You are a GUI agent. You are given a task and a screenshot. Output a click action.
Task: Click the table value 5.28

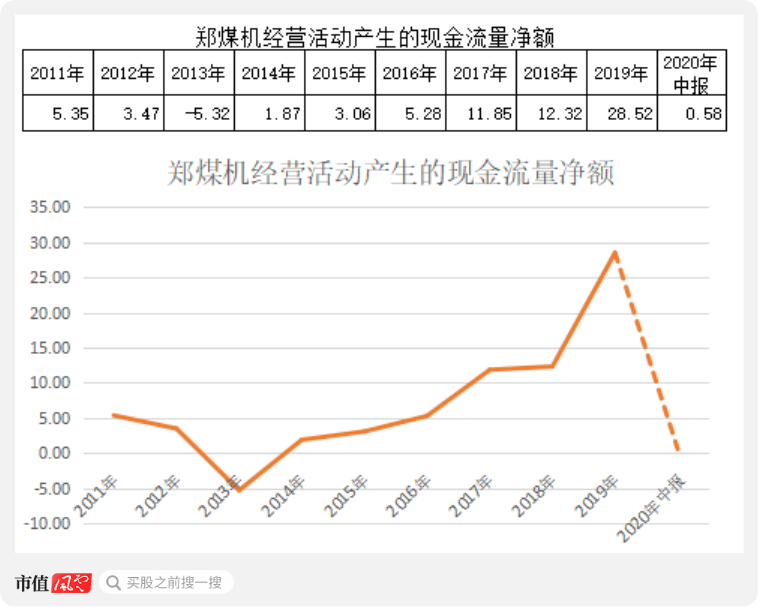pos(424,114)
